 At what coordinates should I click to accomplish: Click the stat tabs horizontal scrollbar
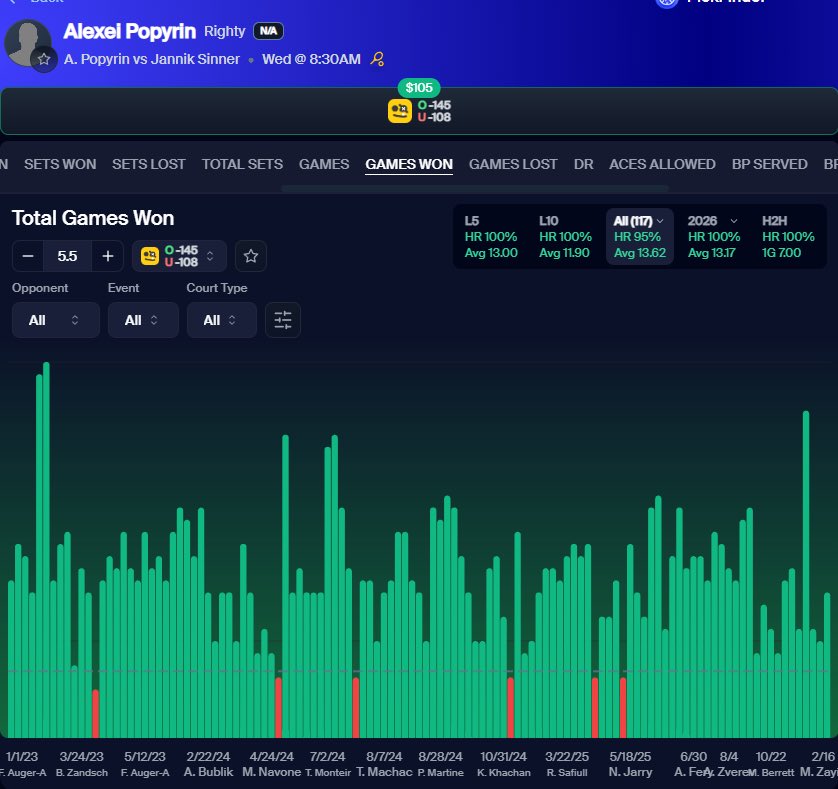pyautogui.click(x=475, y=189)
